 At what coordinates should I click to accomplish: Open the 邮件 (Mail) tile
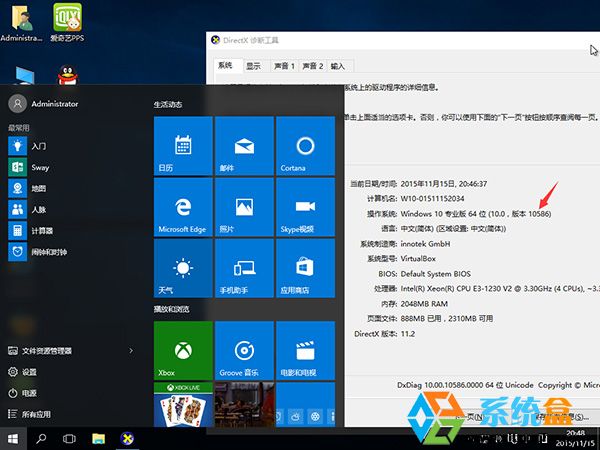click(x=243, y=145)
